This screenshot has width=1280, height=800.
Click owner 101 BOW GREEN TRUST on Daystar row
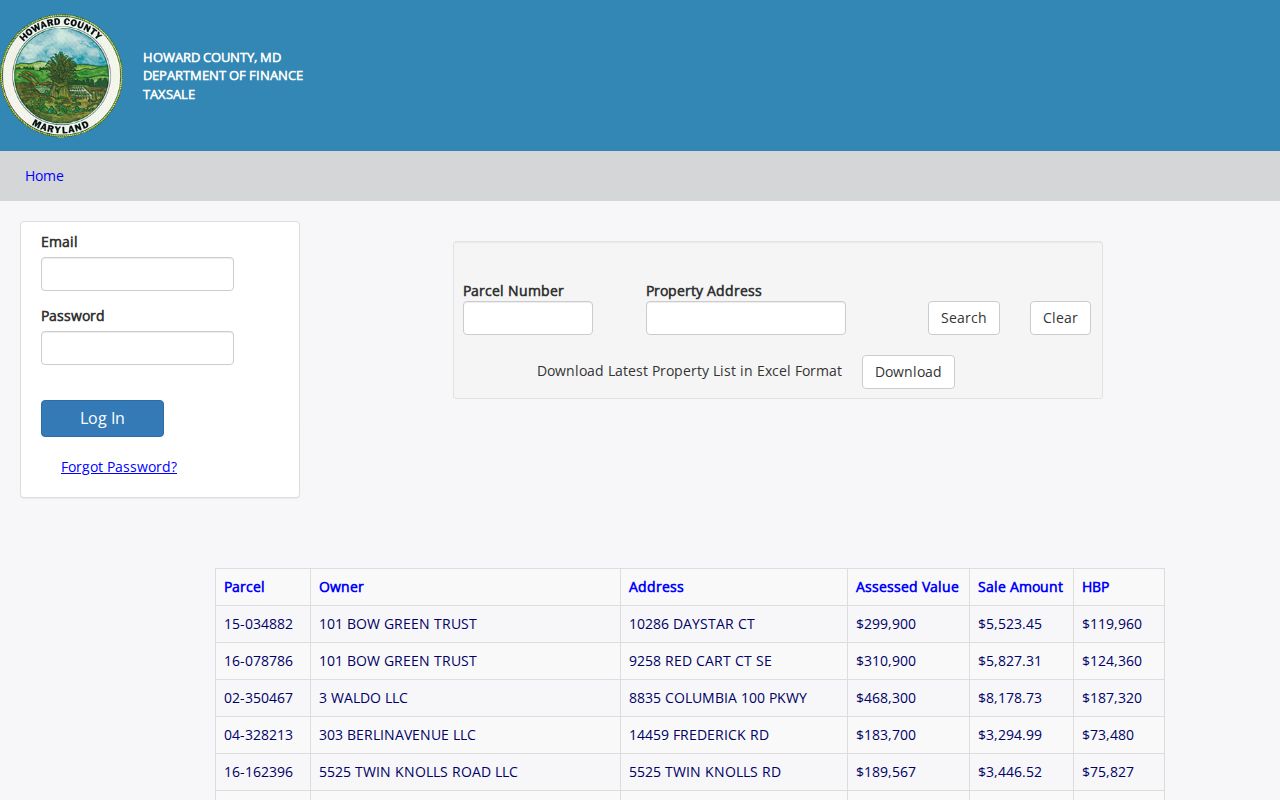[398, 624]
